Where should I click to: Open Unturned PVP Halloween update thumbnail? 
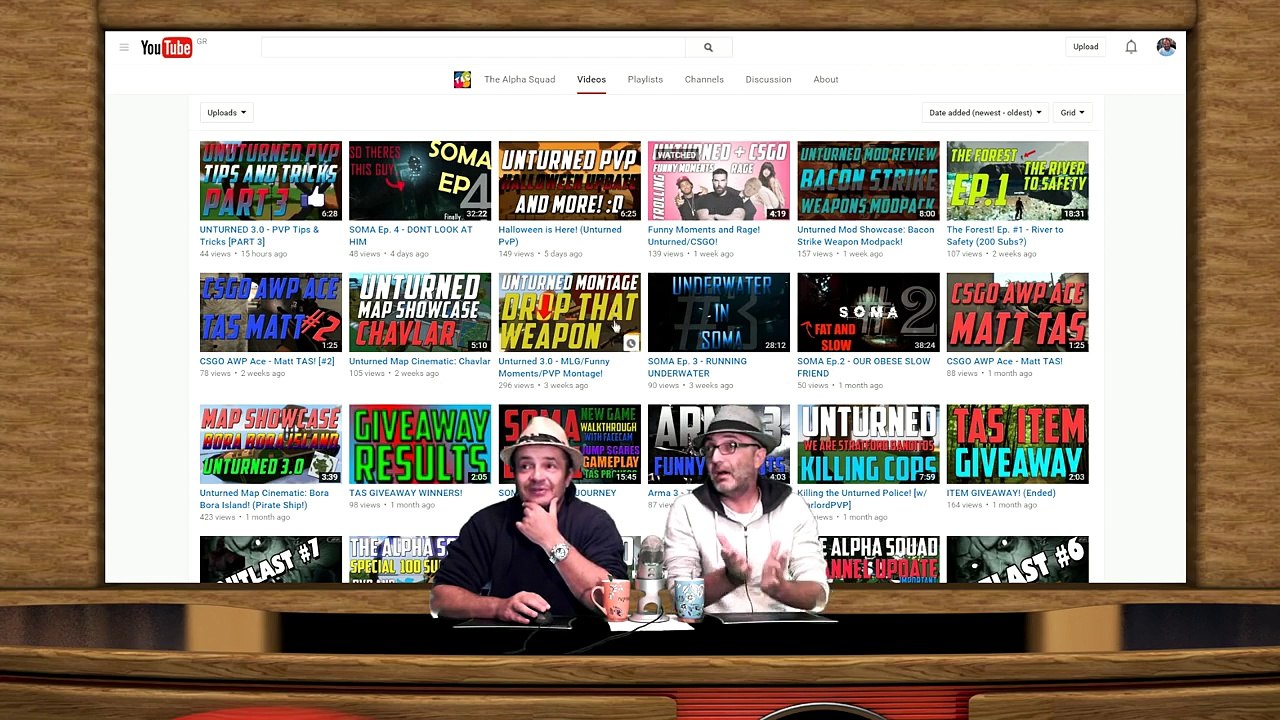coord(569,181)
